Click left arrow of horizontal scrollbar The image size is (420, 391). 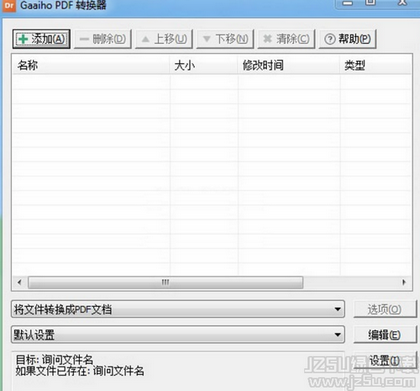(20, 282)
